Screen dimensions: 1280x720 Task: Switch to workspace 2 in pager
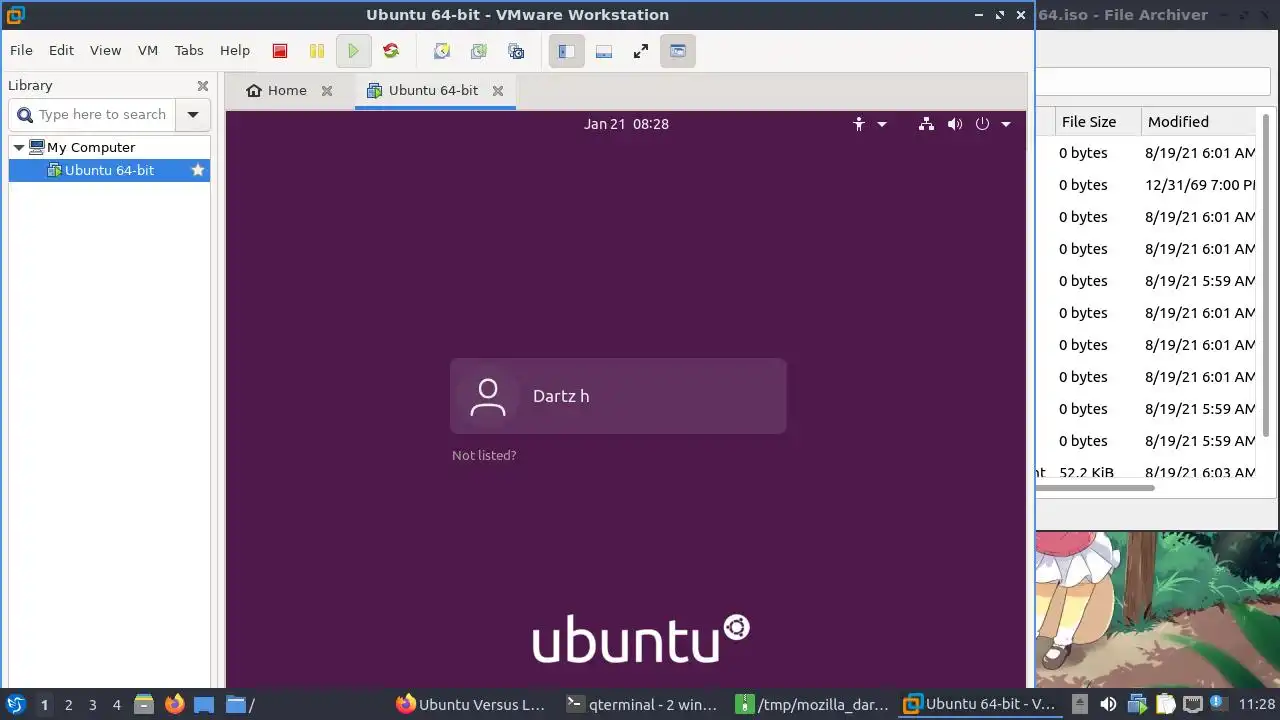69,705
